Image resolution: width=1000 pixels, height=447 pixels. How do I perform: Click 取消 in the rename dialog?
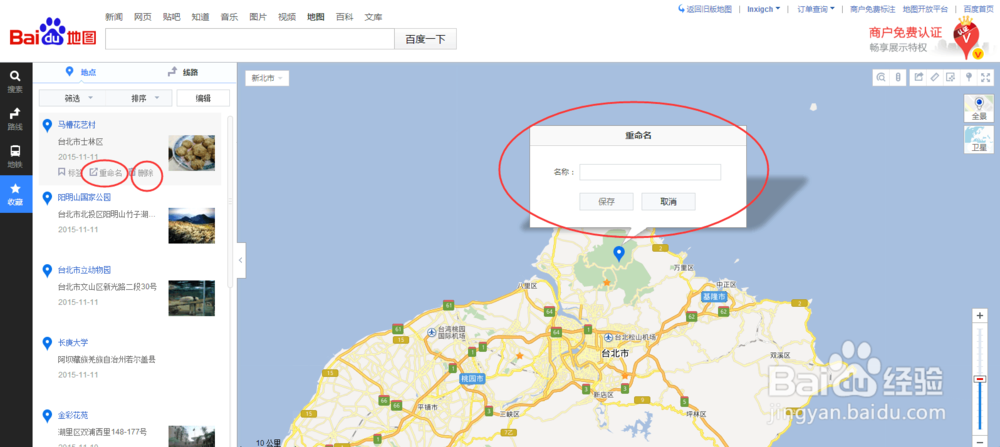pos(668,202)
